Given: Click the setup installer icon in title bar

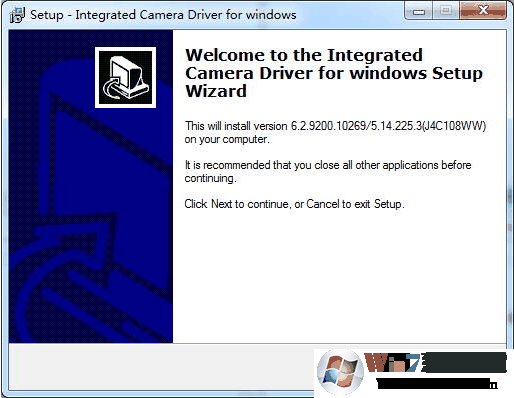Looking at the screenshot, I should coord(17,15).
